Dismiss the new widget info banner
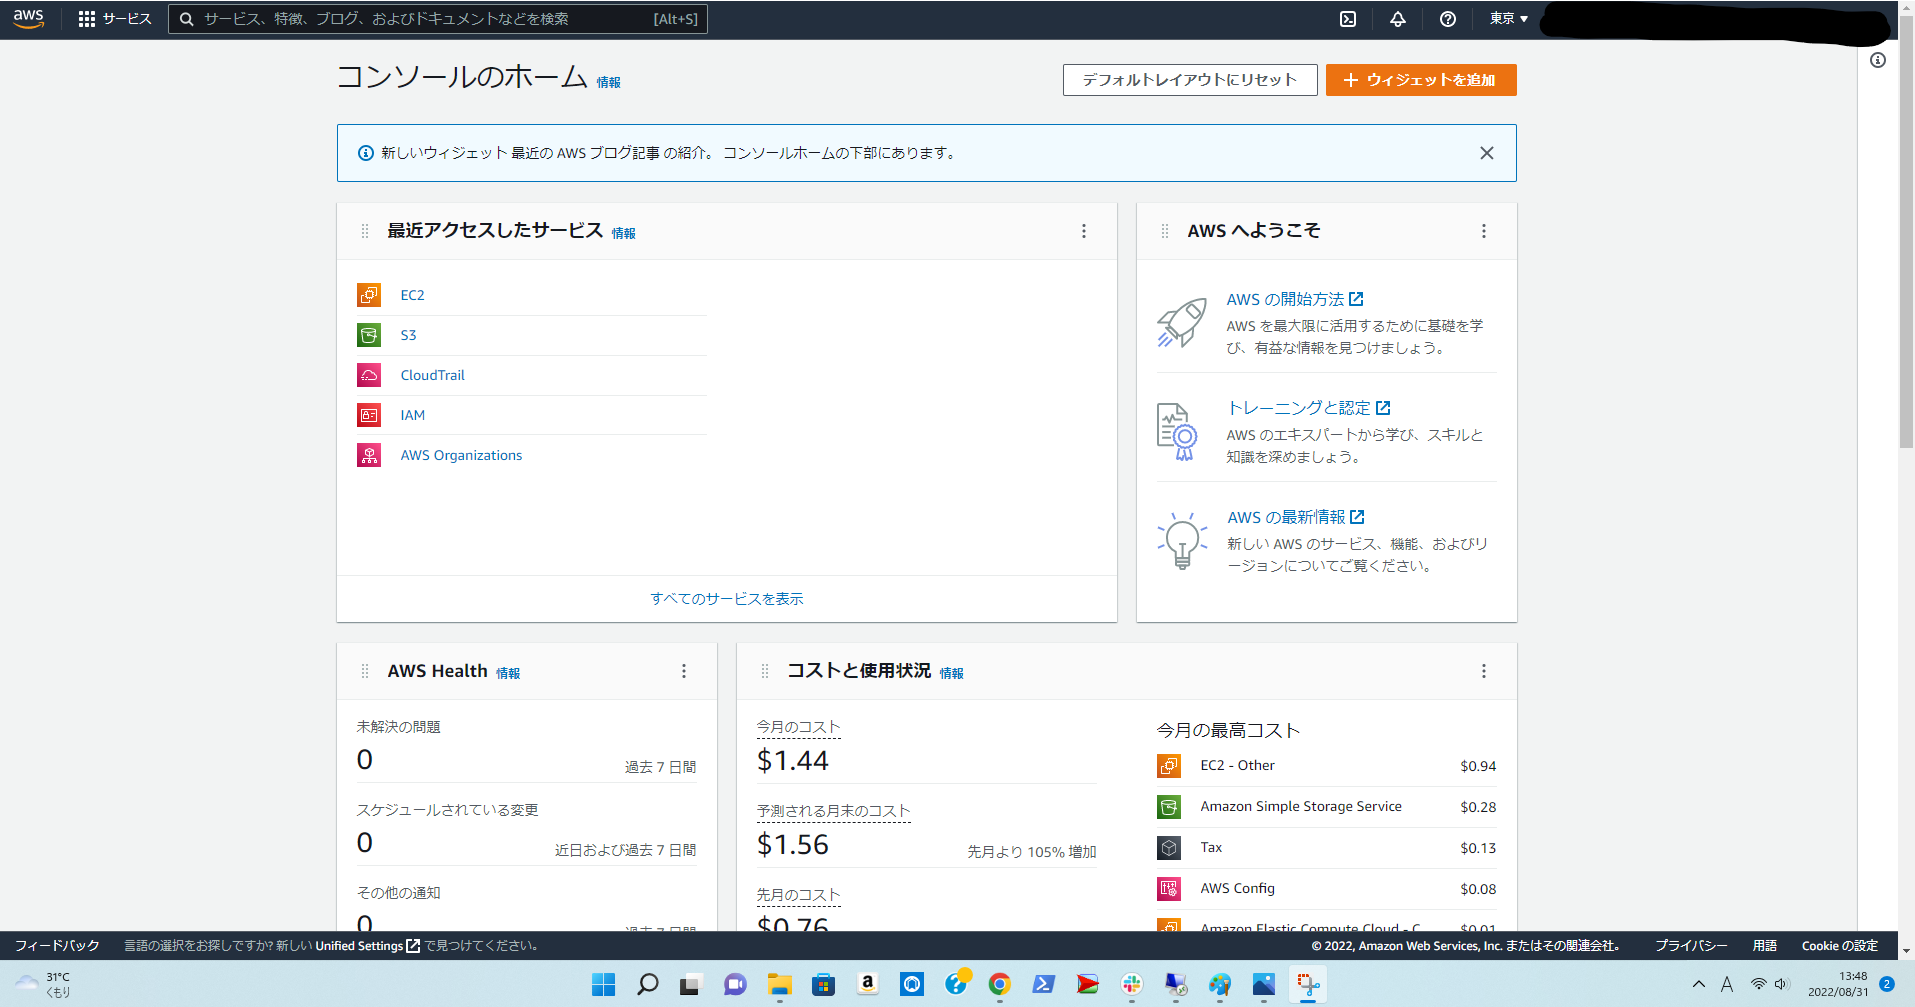This screenshot has height=1007, width=1915. [x=1487, y=153]
